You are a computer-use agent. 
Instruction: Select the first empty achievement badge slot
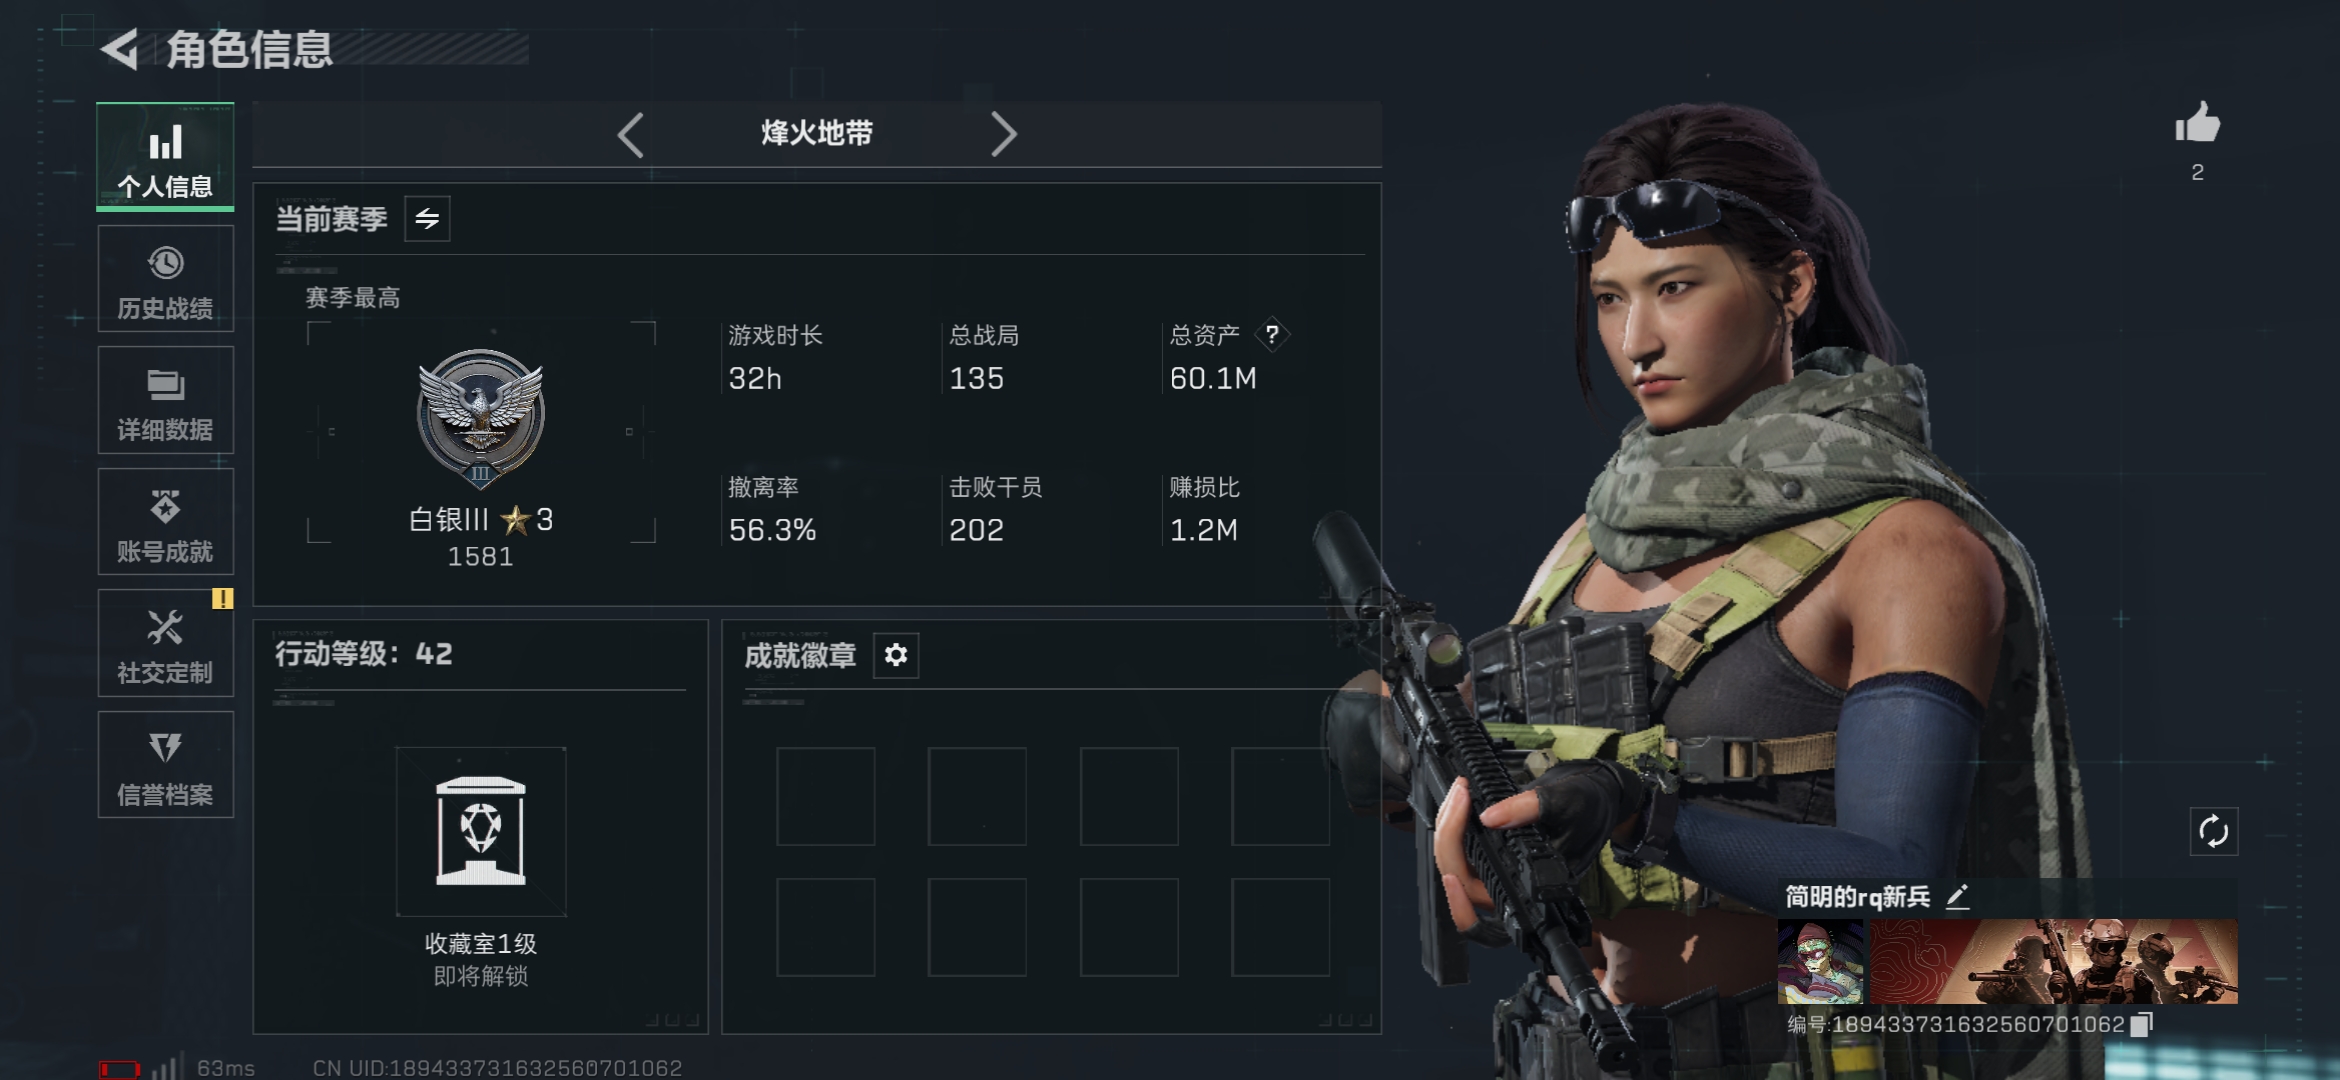point(826,796)
